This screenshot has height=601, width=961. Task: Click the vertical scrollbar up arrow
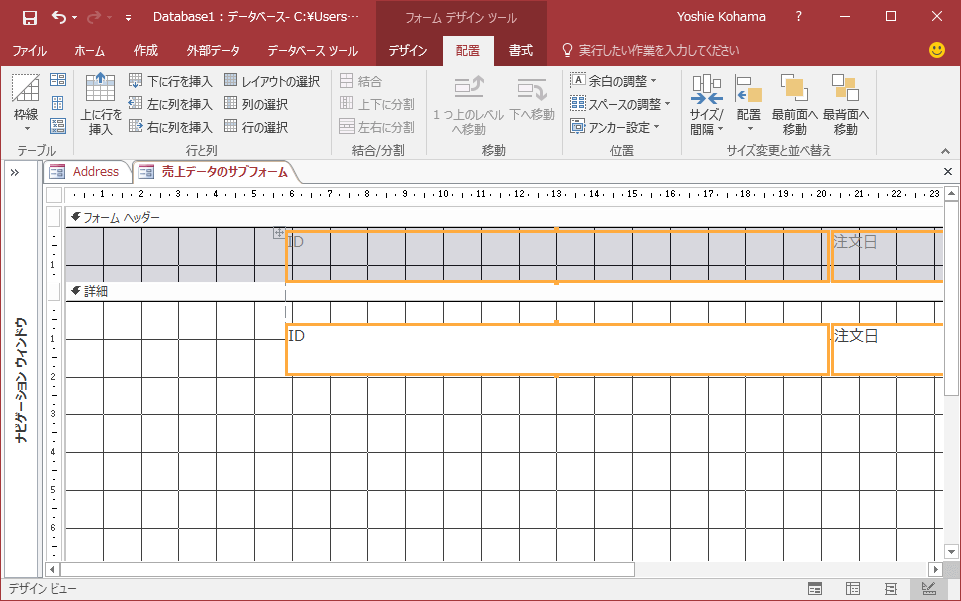[951, 194]
